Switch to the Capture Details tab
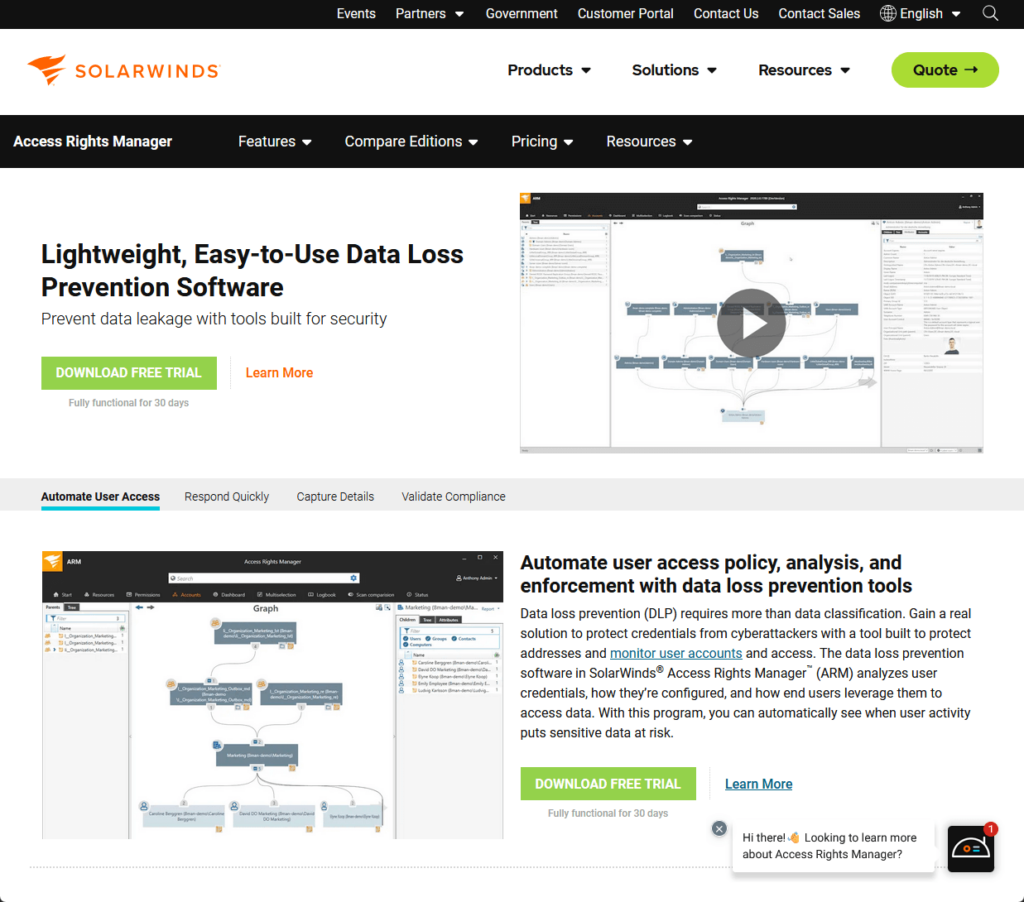 pos(335,497)
